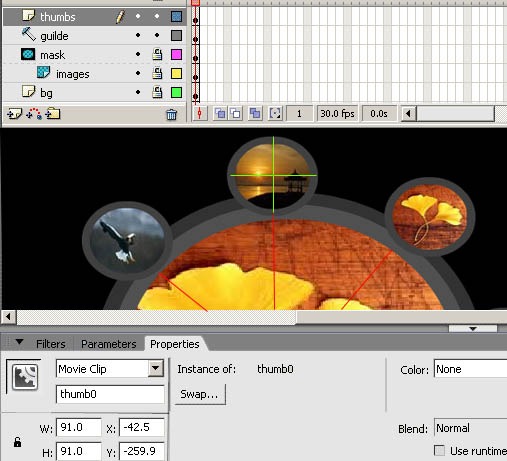
Task: Click bg layer green outline swatch
Action: coord(176,92)
